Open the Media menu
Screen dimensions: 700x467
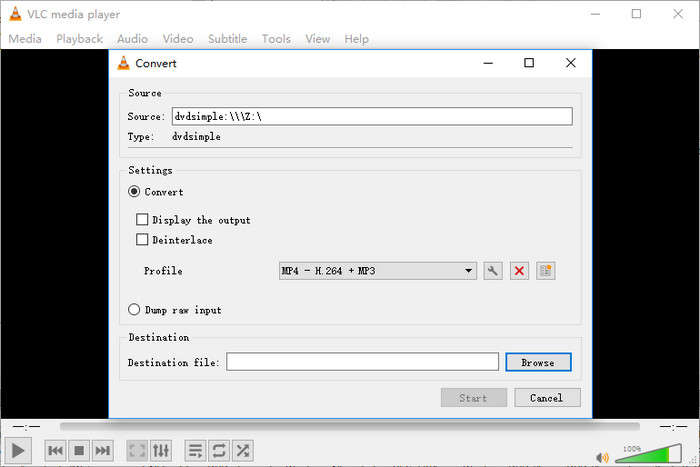click(25, 39)
